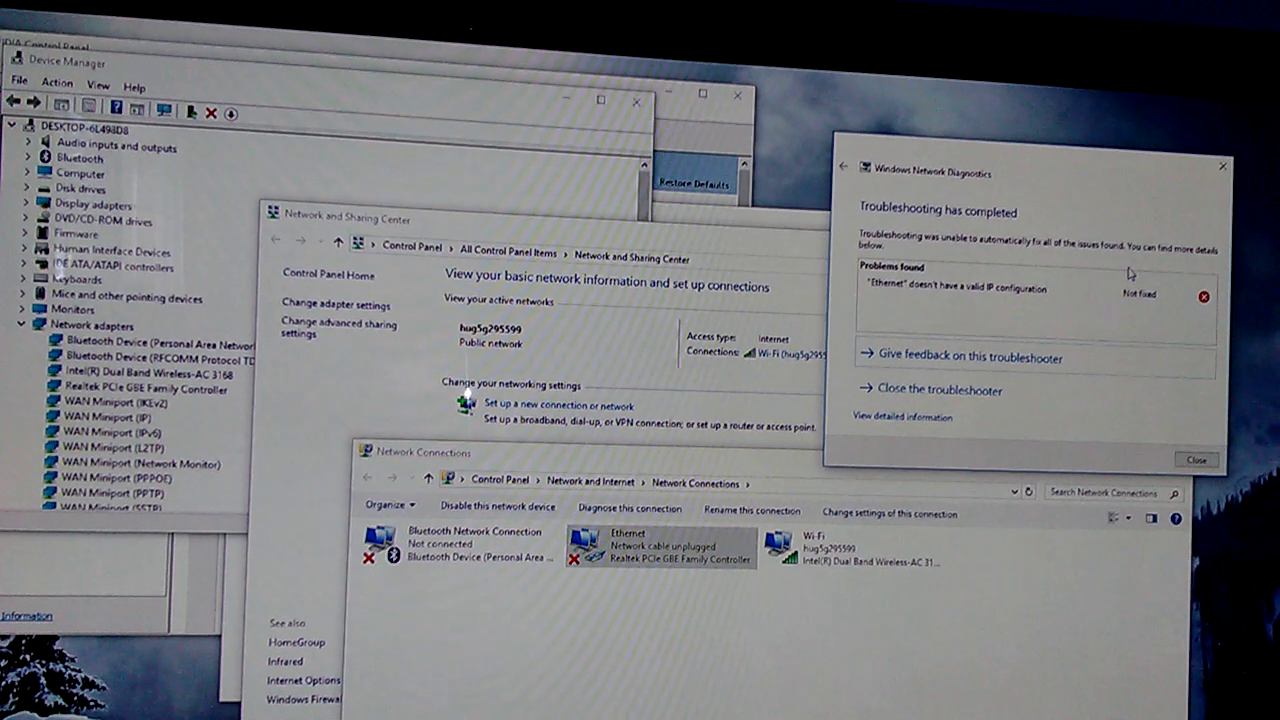Open address bar history dropdown in Network Connections
The image size is (1280, 720).
point(1013,491)
